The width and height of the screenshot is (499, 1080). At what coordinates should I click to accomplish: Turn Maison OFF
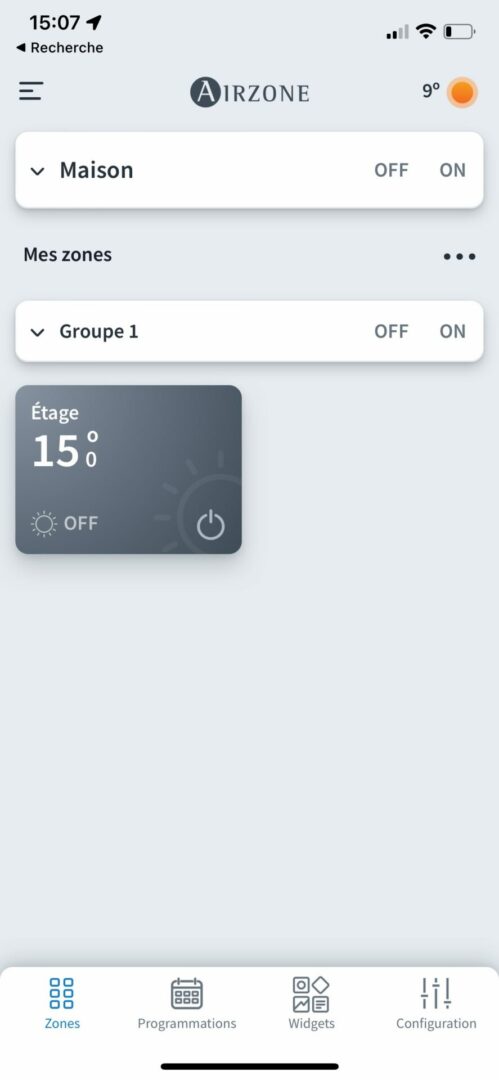tap(391, 170)
